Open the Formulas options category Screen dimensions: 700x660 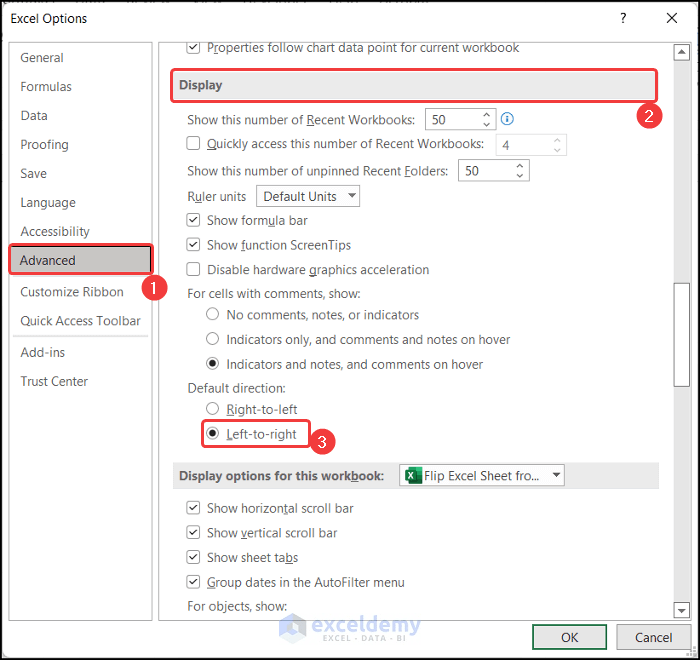pyautogui.click(x=46, y=87)
